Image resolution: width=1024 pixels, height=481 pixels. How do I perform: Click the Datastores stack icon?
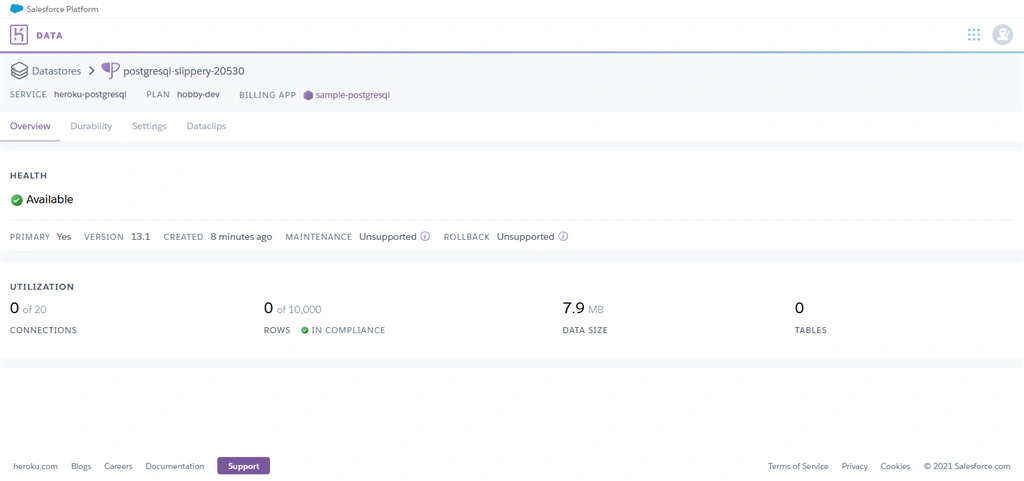point(20,70)
